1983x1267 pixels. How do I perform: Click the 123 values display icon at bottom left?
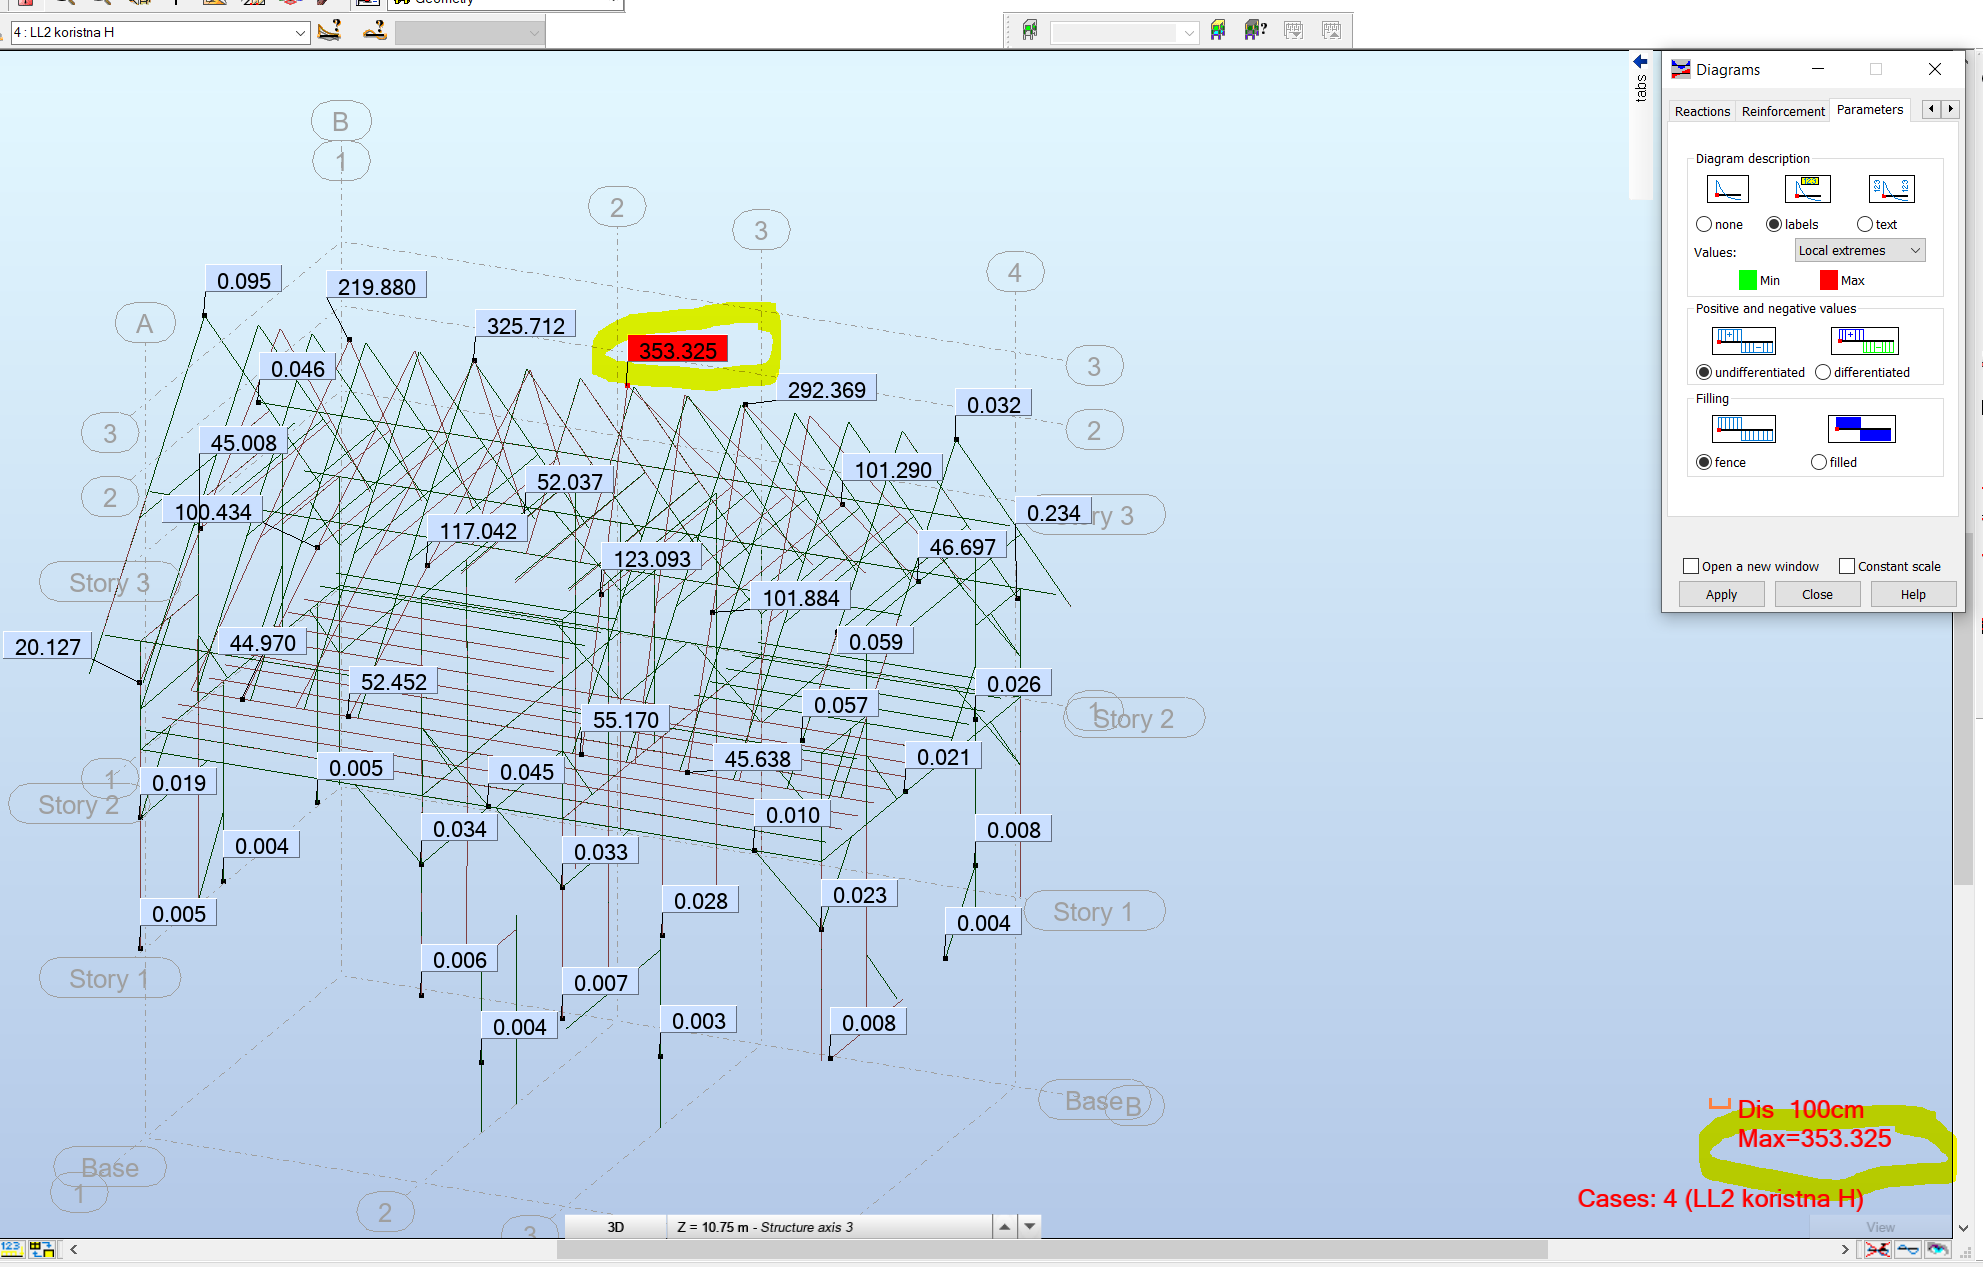(x=13, y=1249)
